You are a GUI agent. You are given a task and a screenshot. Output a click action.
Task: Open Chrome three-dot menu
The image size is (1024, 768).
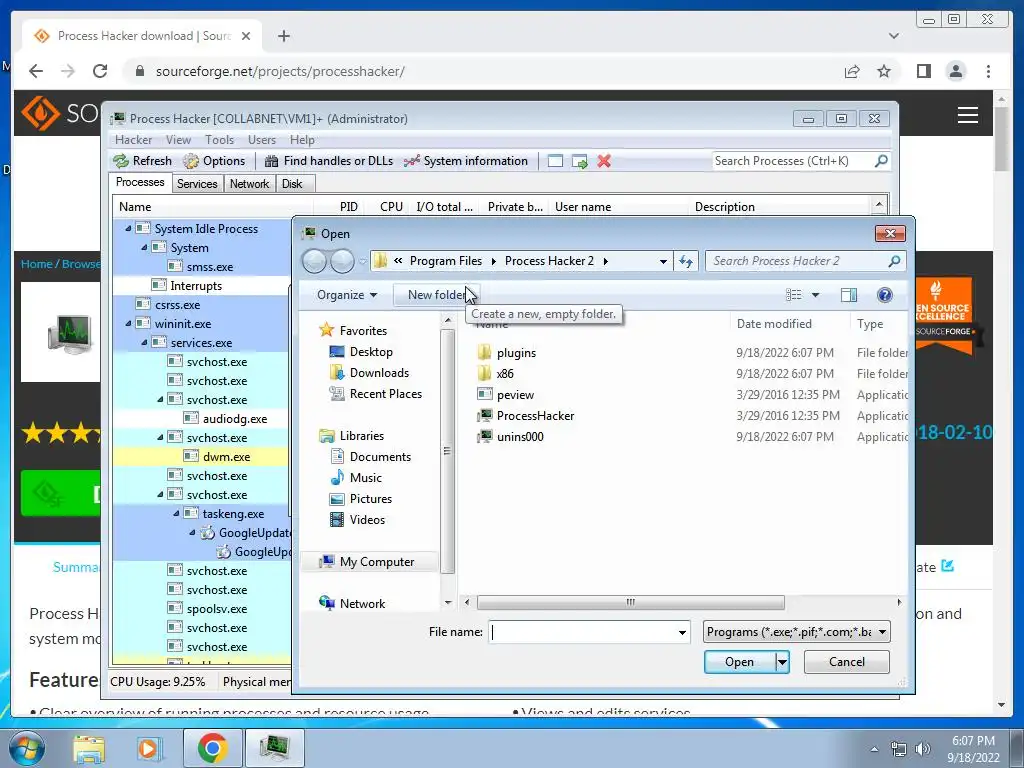[x=988, y=71]
